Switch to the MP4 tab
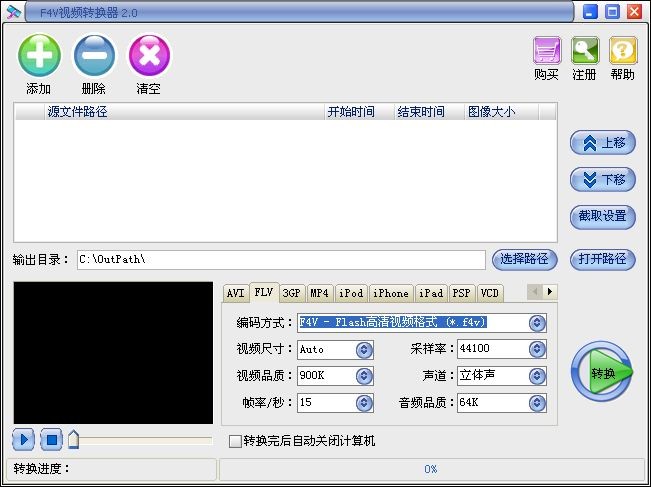This screenshot has height=487, width=651. [320, 293]
